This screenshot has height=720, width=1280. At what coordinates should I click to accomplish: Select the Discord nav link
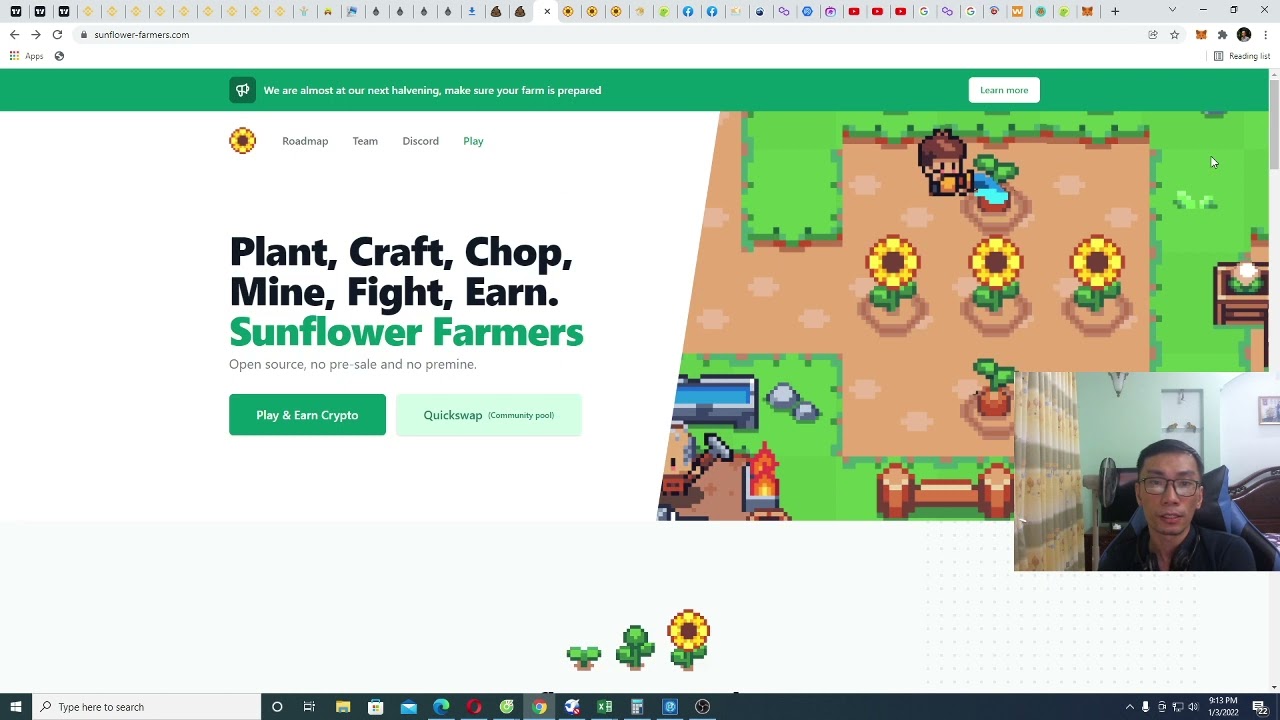click(x=420, y=141)
